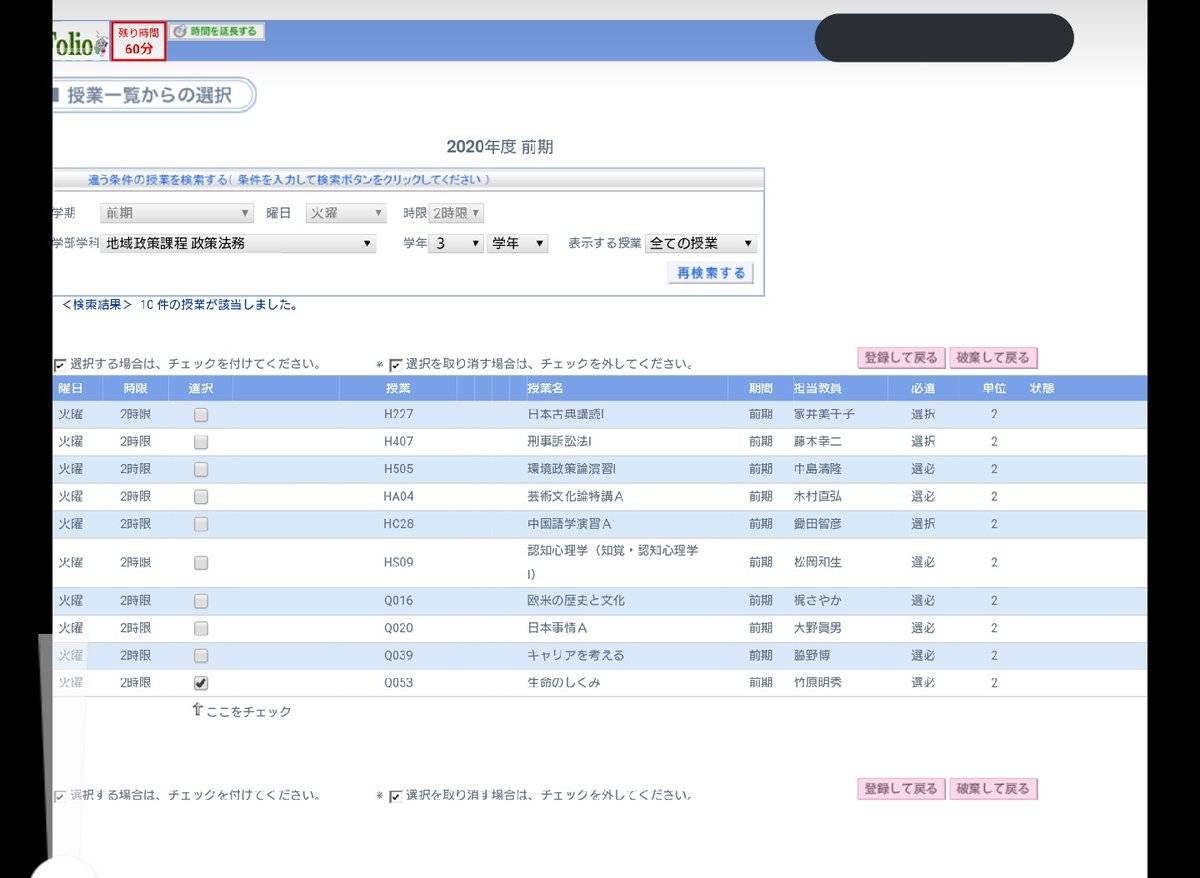Select the 刑事訴訟法I course checkbox

click(200, 441)
